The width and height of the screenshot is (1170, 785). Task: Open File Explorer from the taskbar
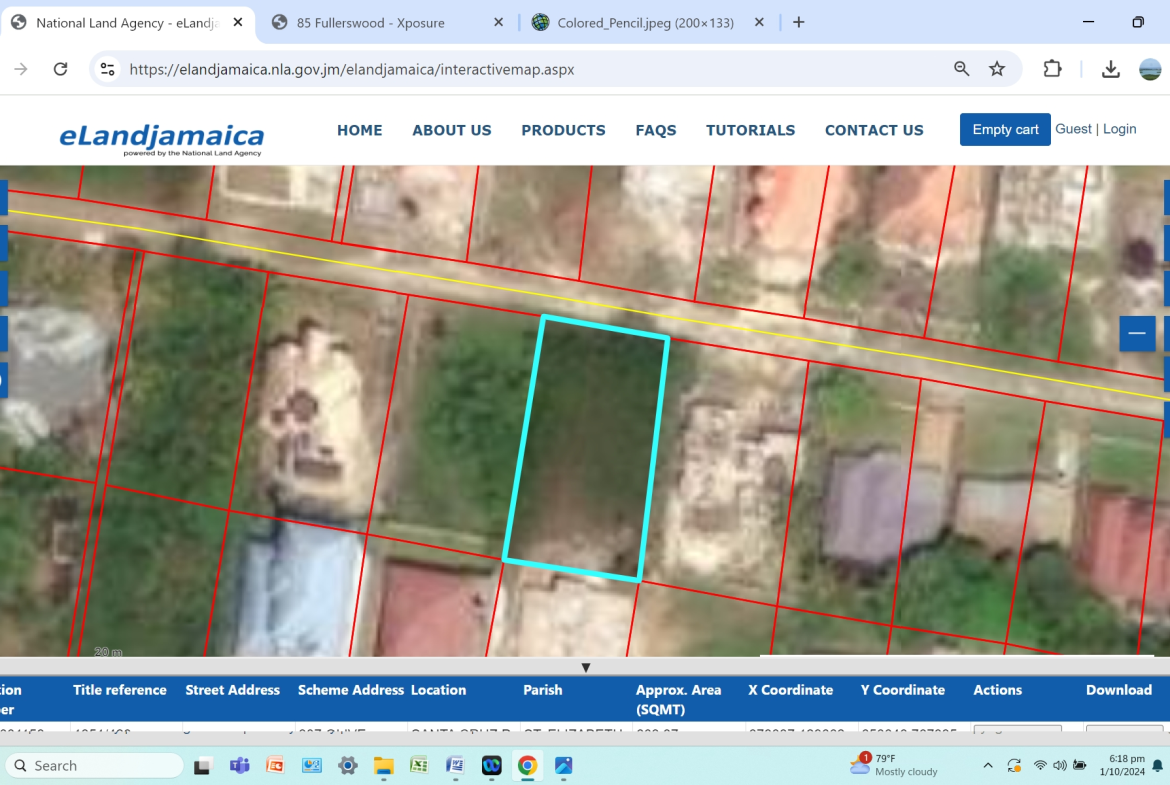pyautogui.click(x=383, y=765)
